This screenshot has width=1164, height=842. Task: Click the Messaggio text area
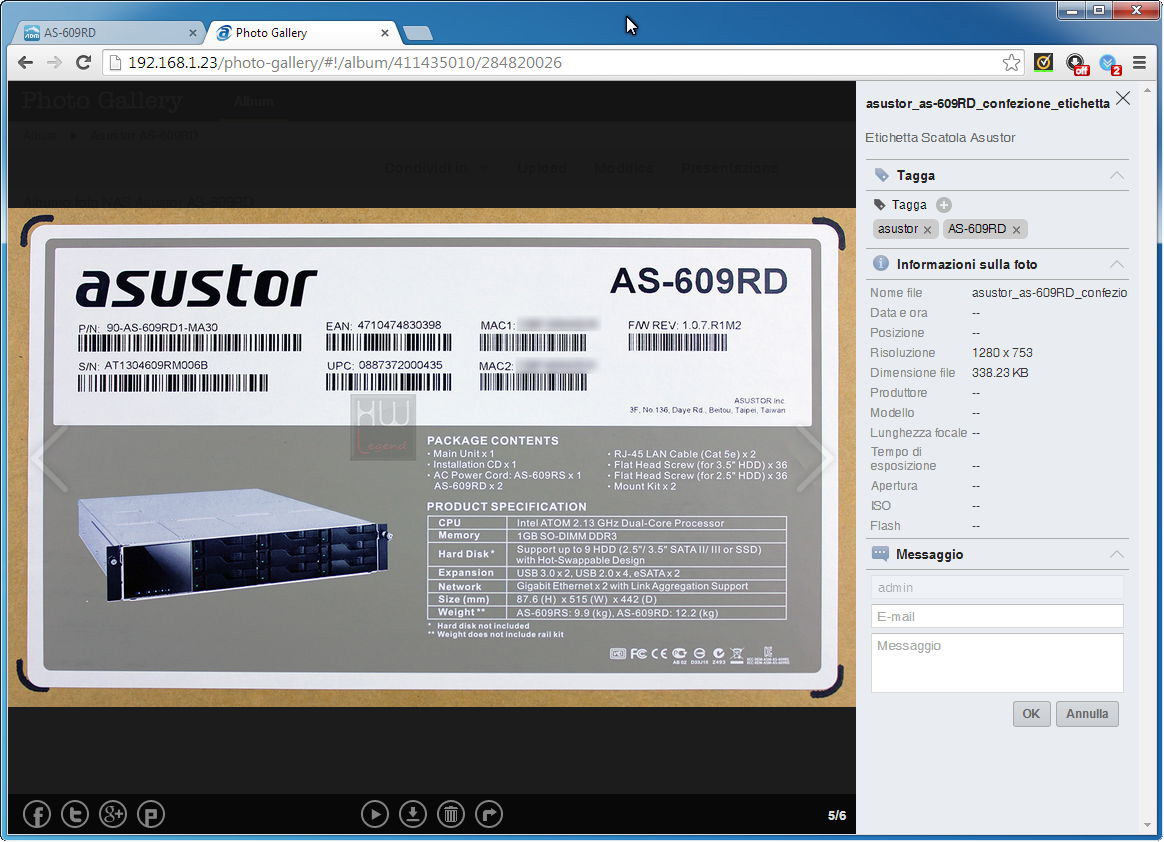(997, 663)
